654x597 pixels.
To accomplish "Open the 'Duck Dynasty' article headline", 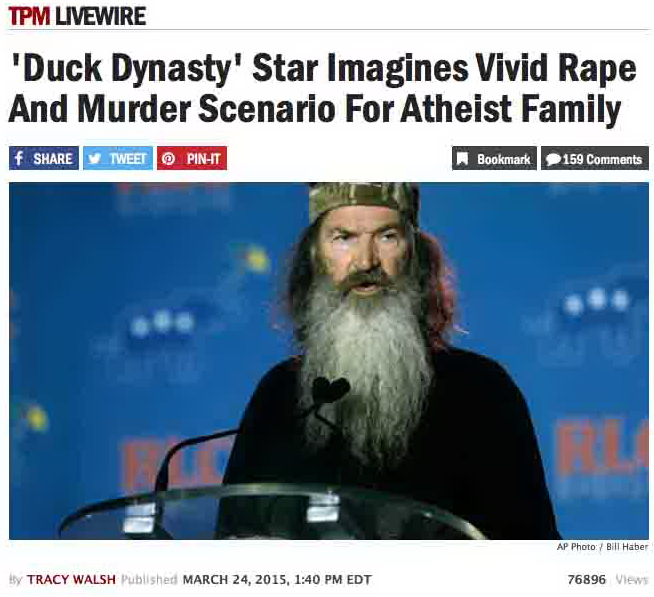I will 322,88.
